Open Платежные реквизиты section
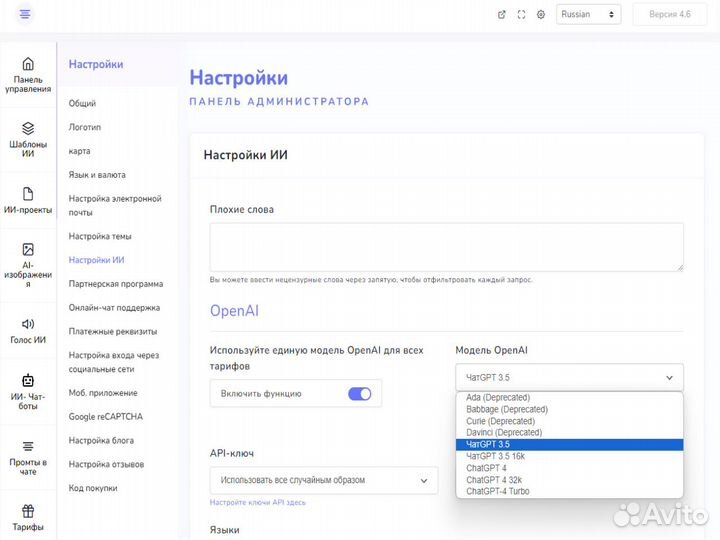The image size is (720, 540). click(112, 332)
